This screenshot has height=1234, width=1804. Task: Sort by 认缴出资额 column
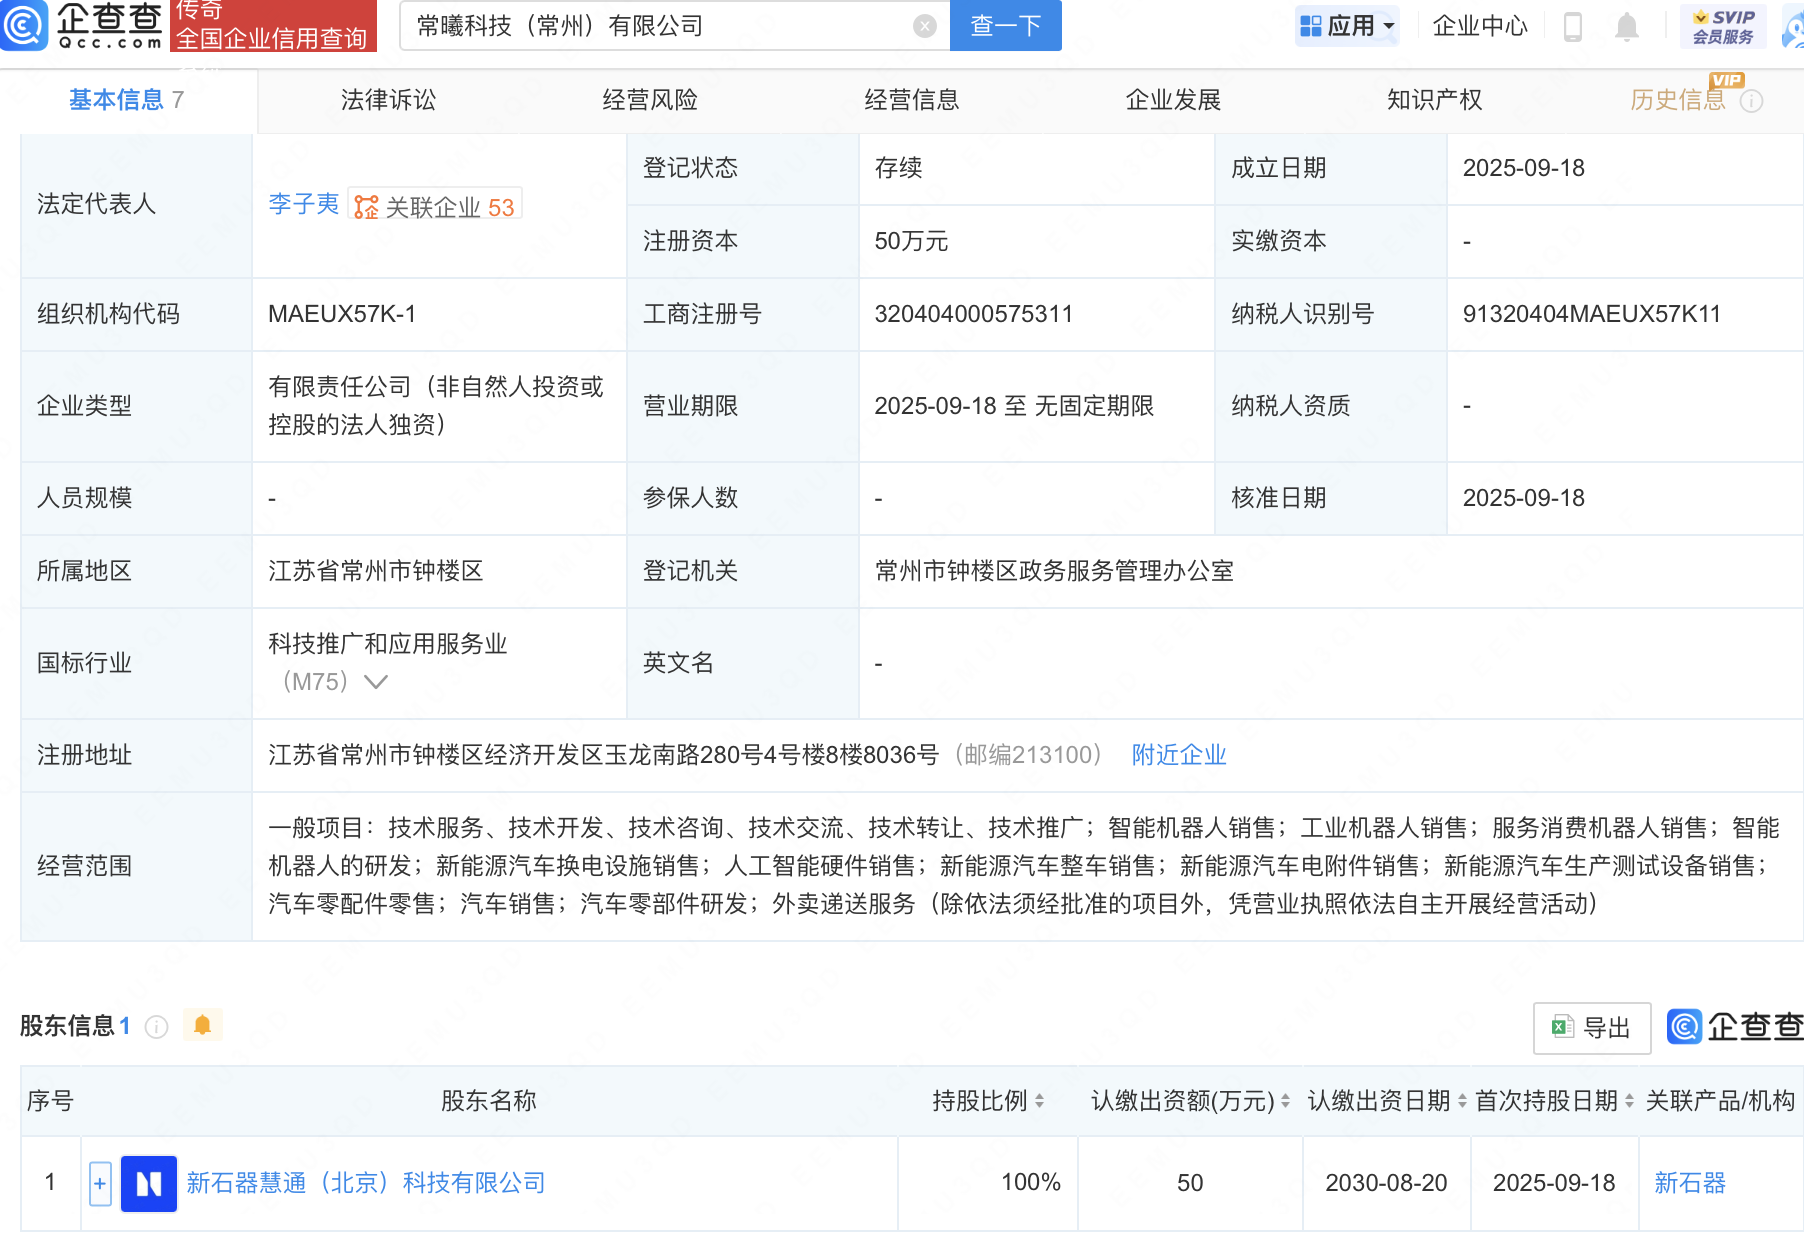coord(1285,1101)
